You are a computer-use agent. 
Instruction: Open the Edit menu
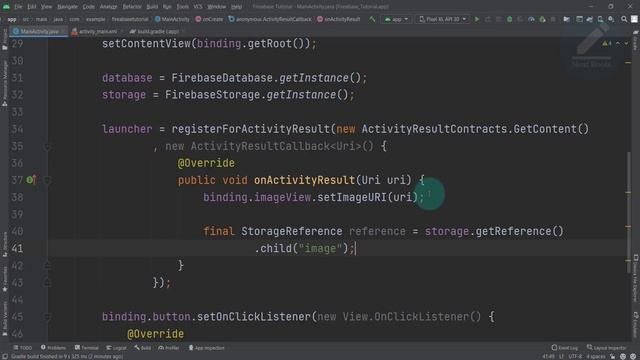click(x=32, y=7)
